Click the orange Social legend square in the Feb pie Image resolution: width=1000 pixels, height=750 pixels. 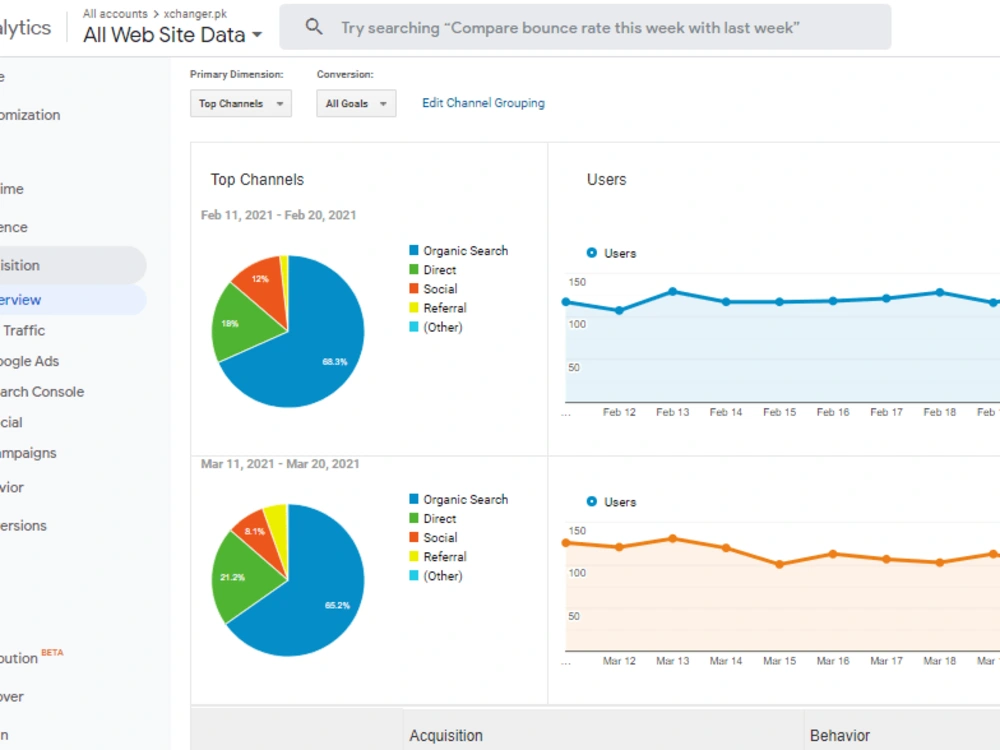pyautogui.click(x=414, y=288)
